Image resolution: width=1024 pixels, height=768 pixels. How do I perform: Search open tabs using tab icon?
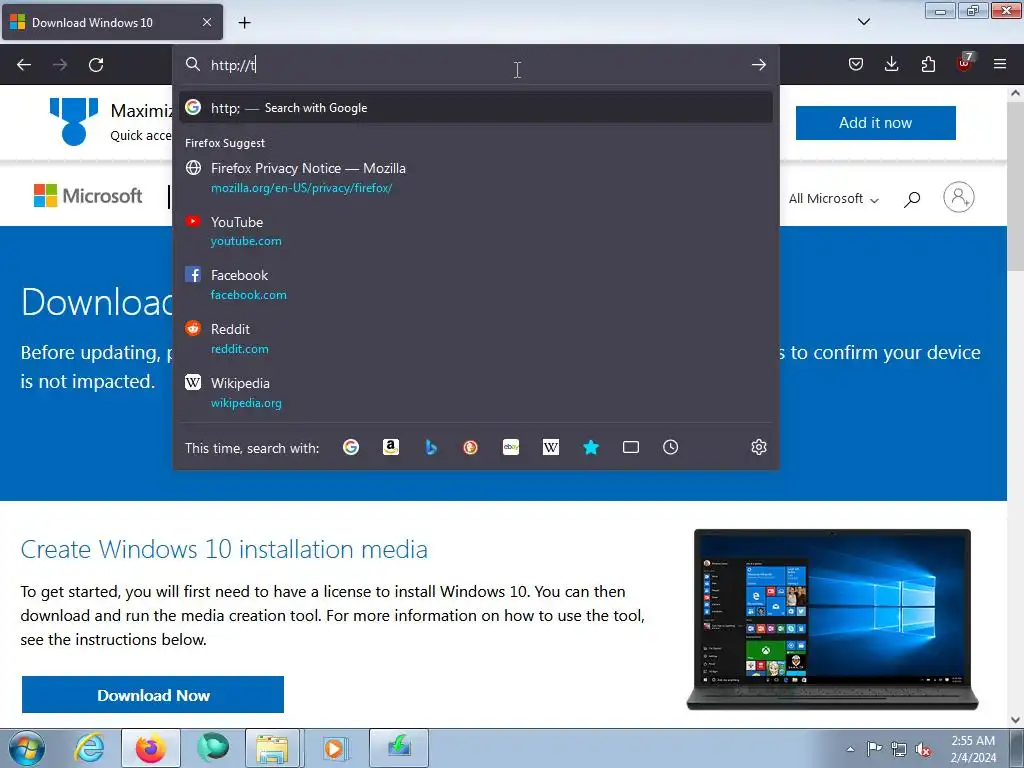coord(631,447)
